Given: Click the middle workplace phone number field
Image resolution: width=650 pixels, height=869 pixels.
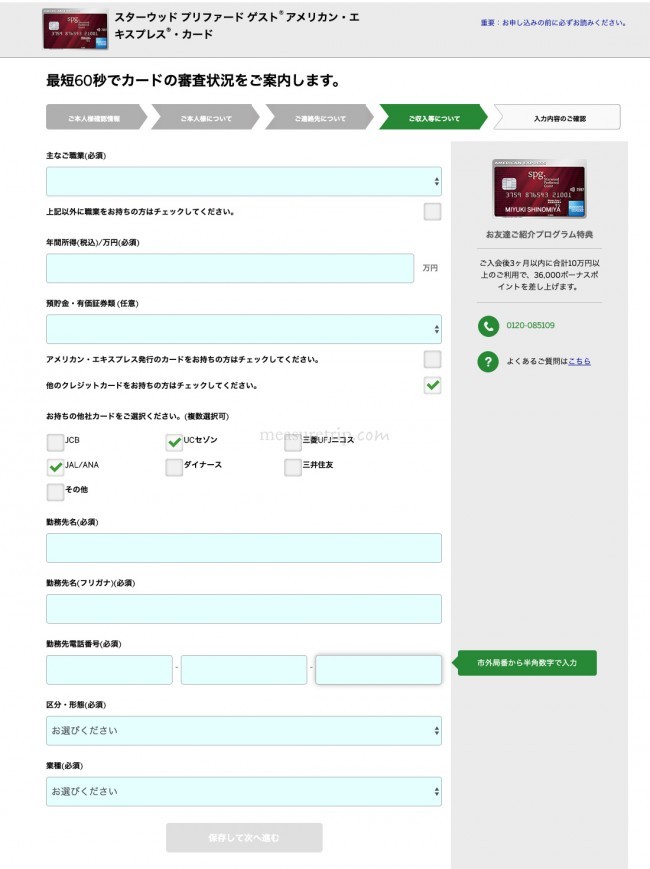Looking at the screenshot, I should [x=244, y=670].
